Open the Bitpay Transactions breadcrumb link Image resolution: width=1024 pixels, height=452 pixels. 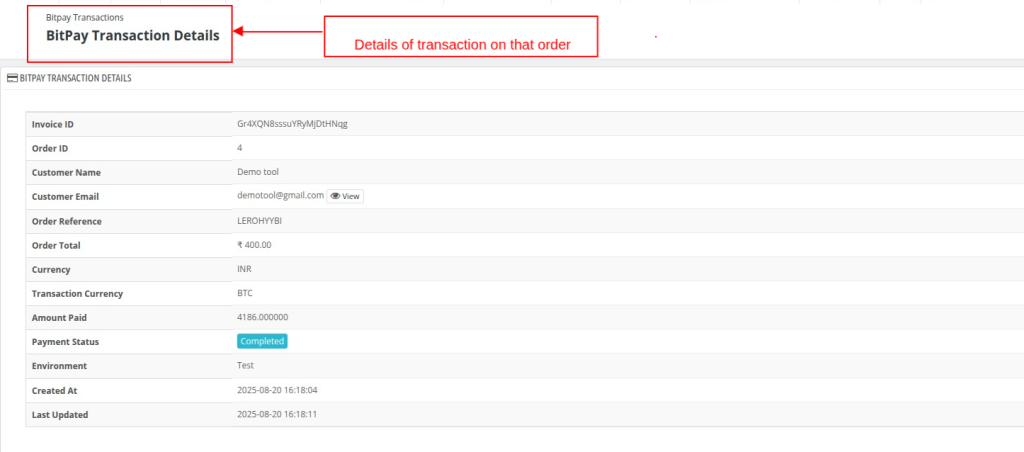click(x=85, y=18)
